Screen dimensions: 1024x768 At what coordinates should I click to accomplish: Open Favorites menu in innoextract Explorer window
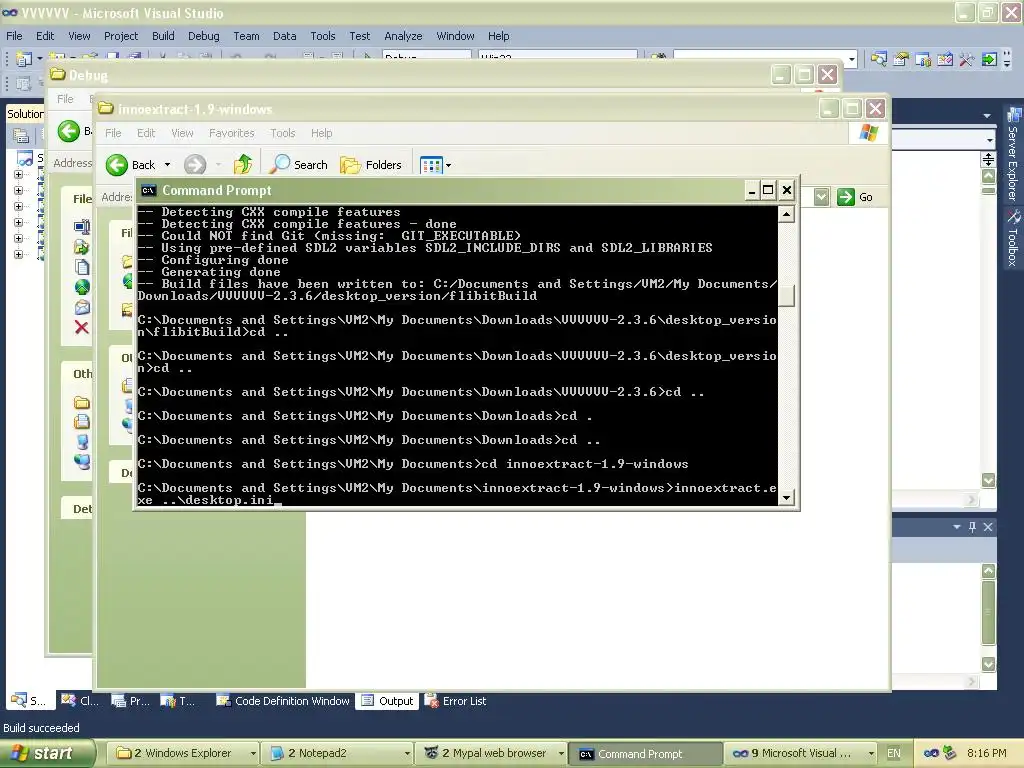click(231, 133)
